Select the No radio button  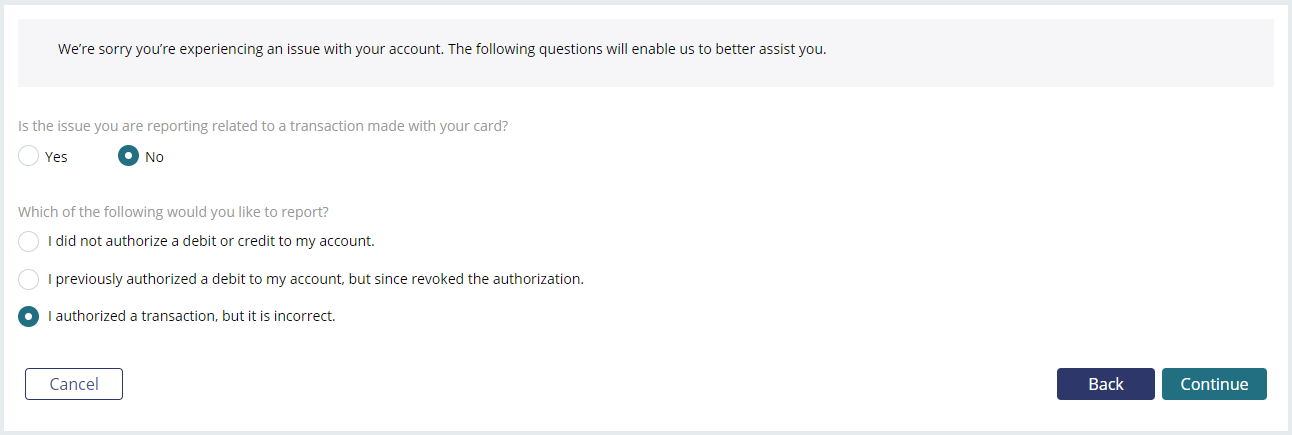[128, 156]
